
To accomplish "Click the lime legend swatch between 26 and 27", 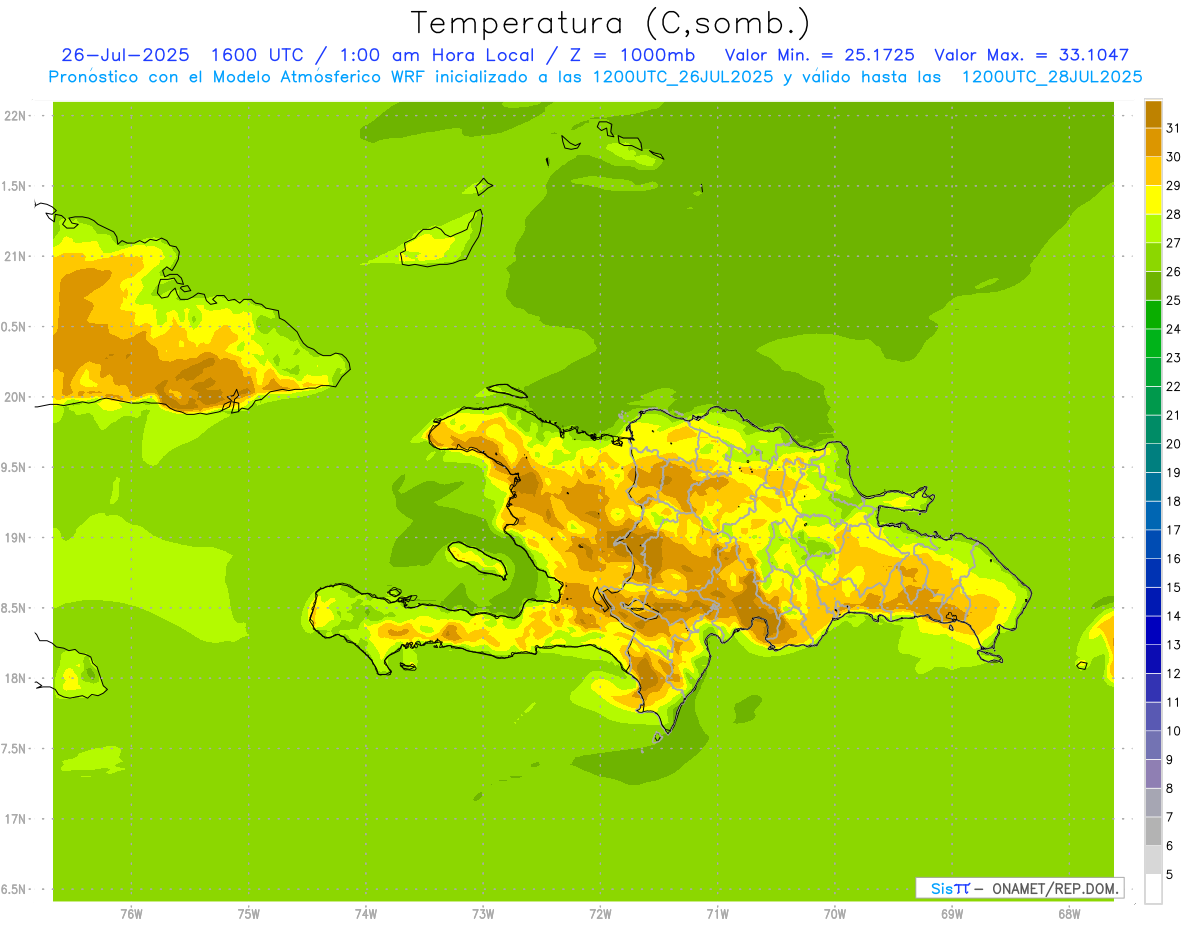I will point(1153,257).
